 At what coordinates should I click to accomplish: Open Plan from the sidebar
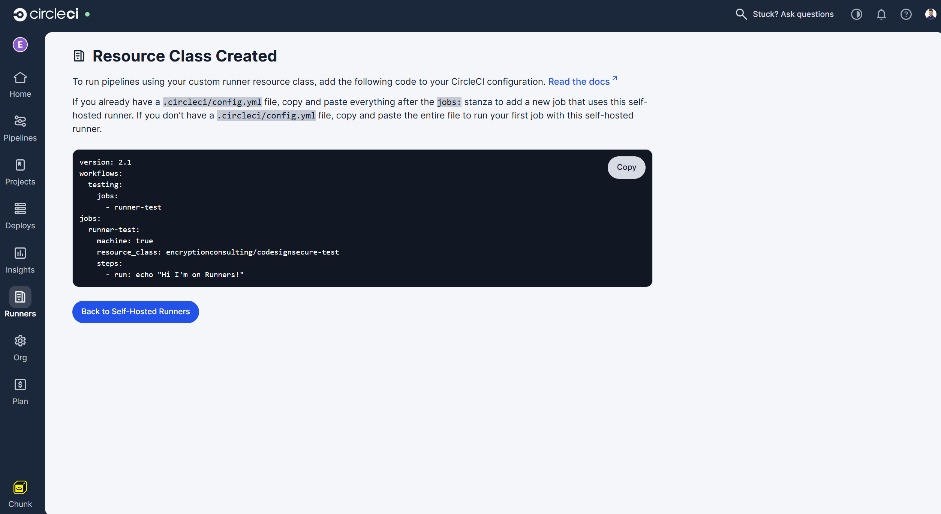pyautogui.click(x=20, y=392)
